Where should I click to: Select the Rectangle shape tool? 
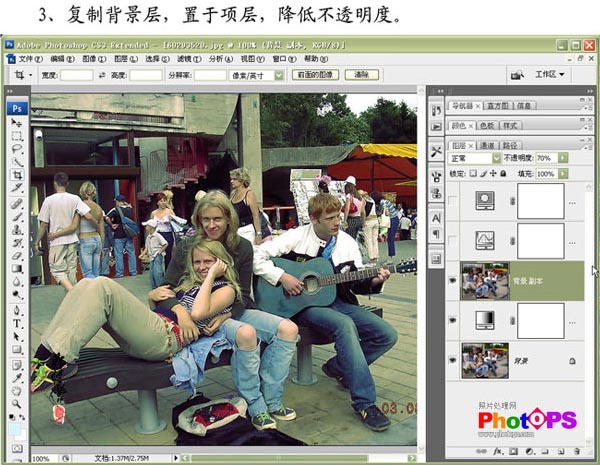(16, 349)
